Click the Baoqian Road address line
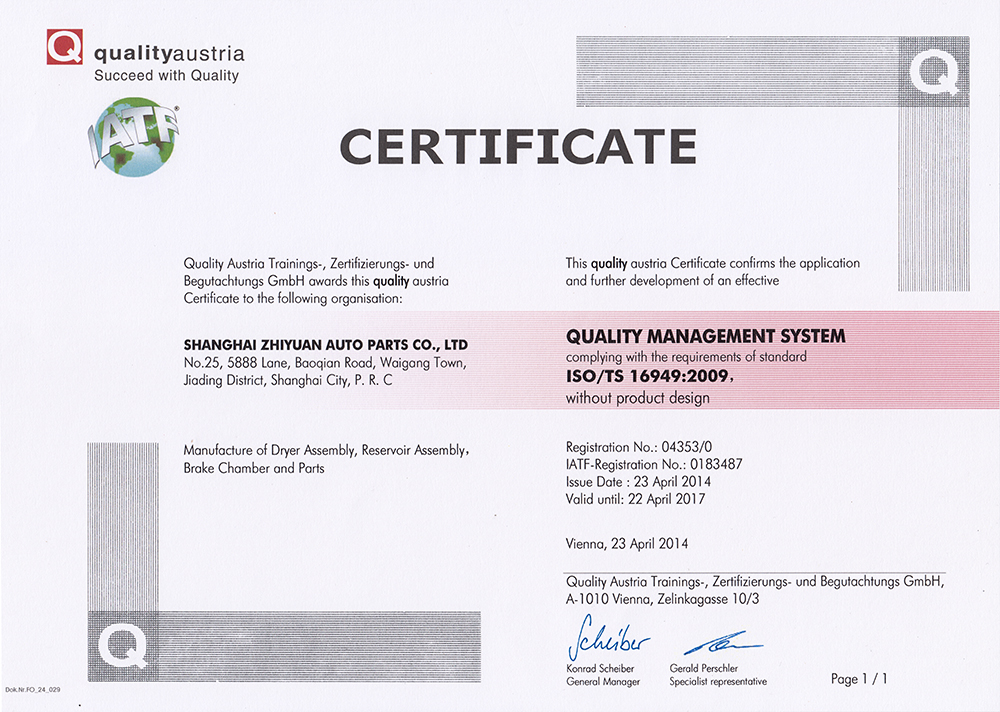This screenshot has height=712, width=1000. (x=324, y=362)
